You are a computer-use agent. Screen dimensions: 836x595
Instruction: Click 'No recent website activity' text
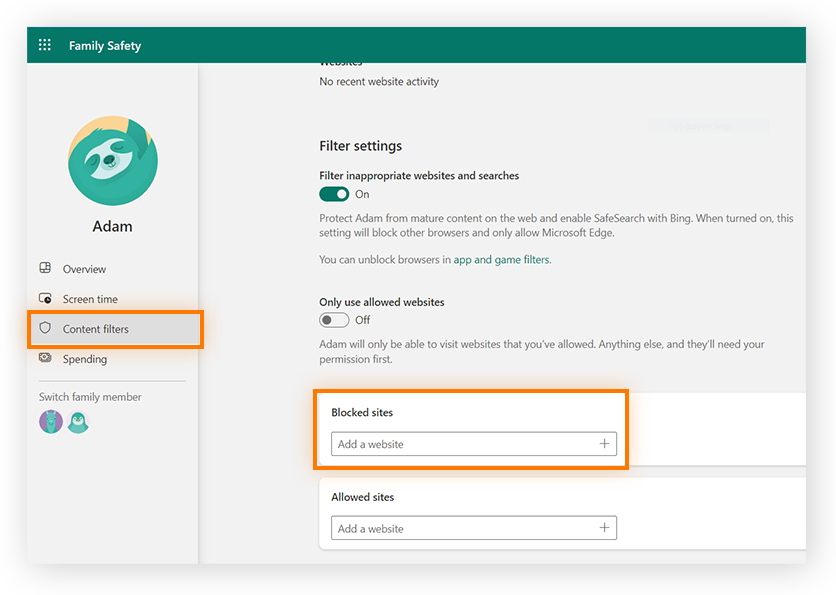tap(379, 82)
